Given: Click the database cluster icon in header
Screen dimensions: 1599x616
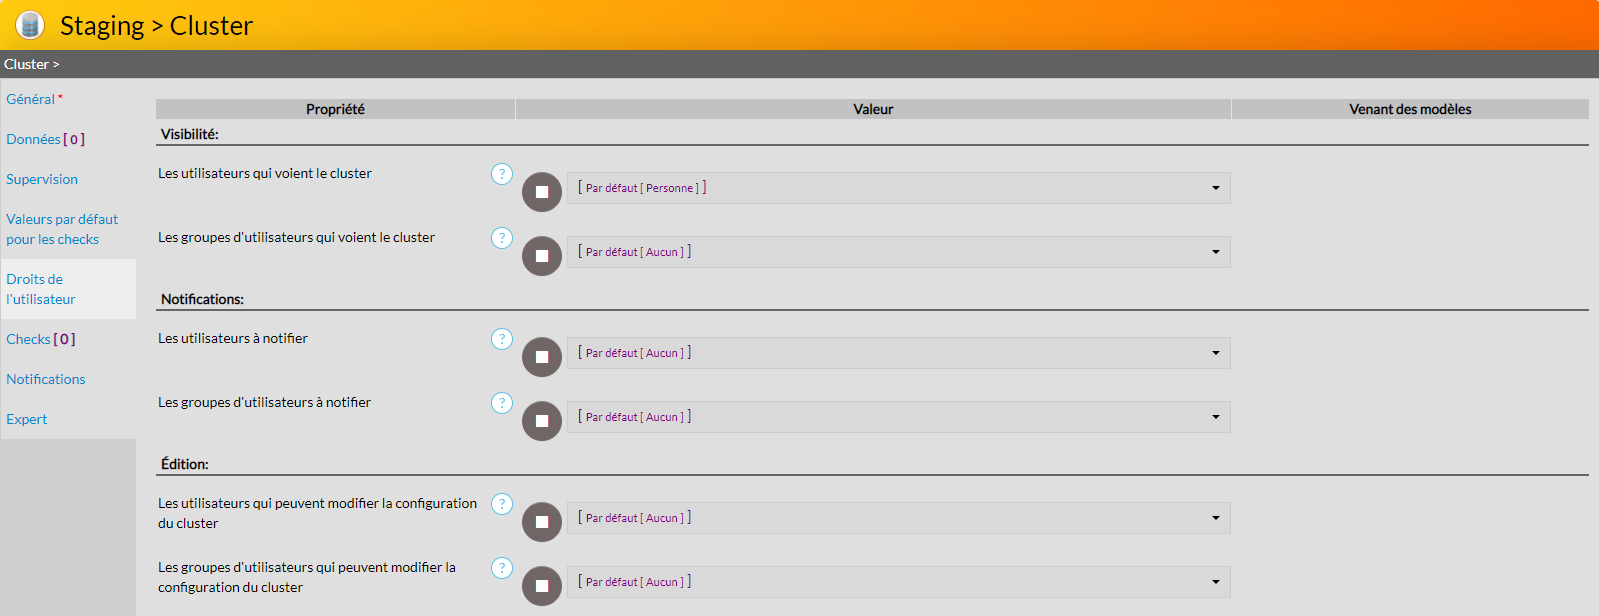Looking at the screenshot, I should [x=30, y=25].
